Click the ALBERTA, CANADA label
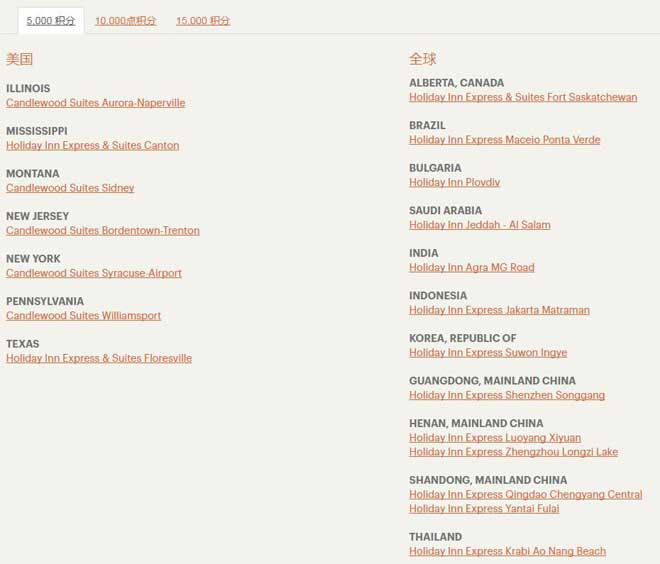Viewport: 660px width, 564px height. [457, 83]
